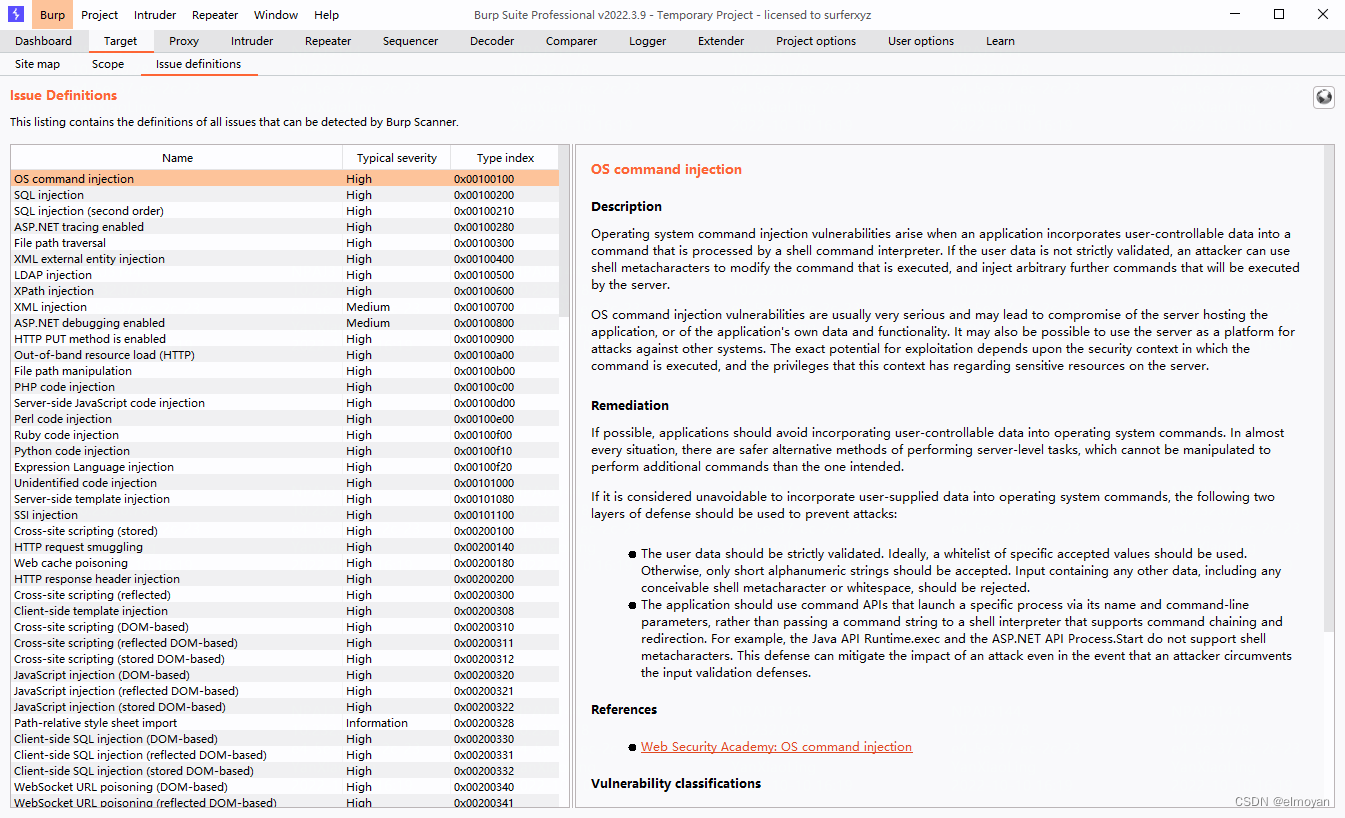Viewport: 1345px width, 818px height.
Task: Sort issues by the Typical severity column
Action: tap(396, 157)
